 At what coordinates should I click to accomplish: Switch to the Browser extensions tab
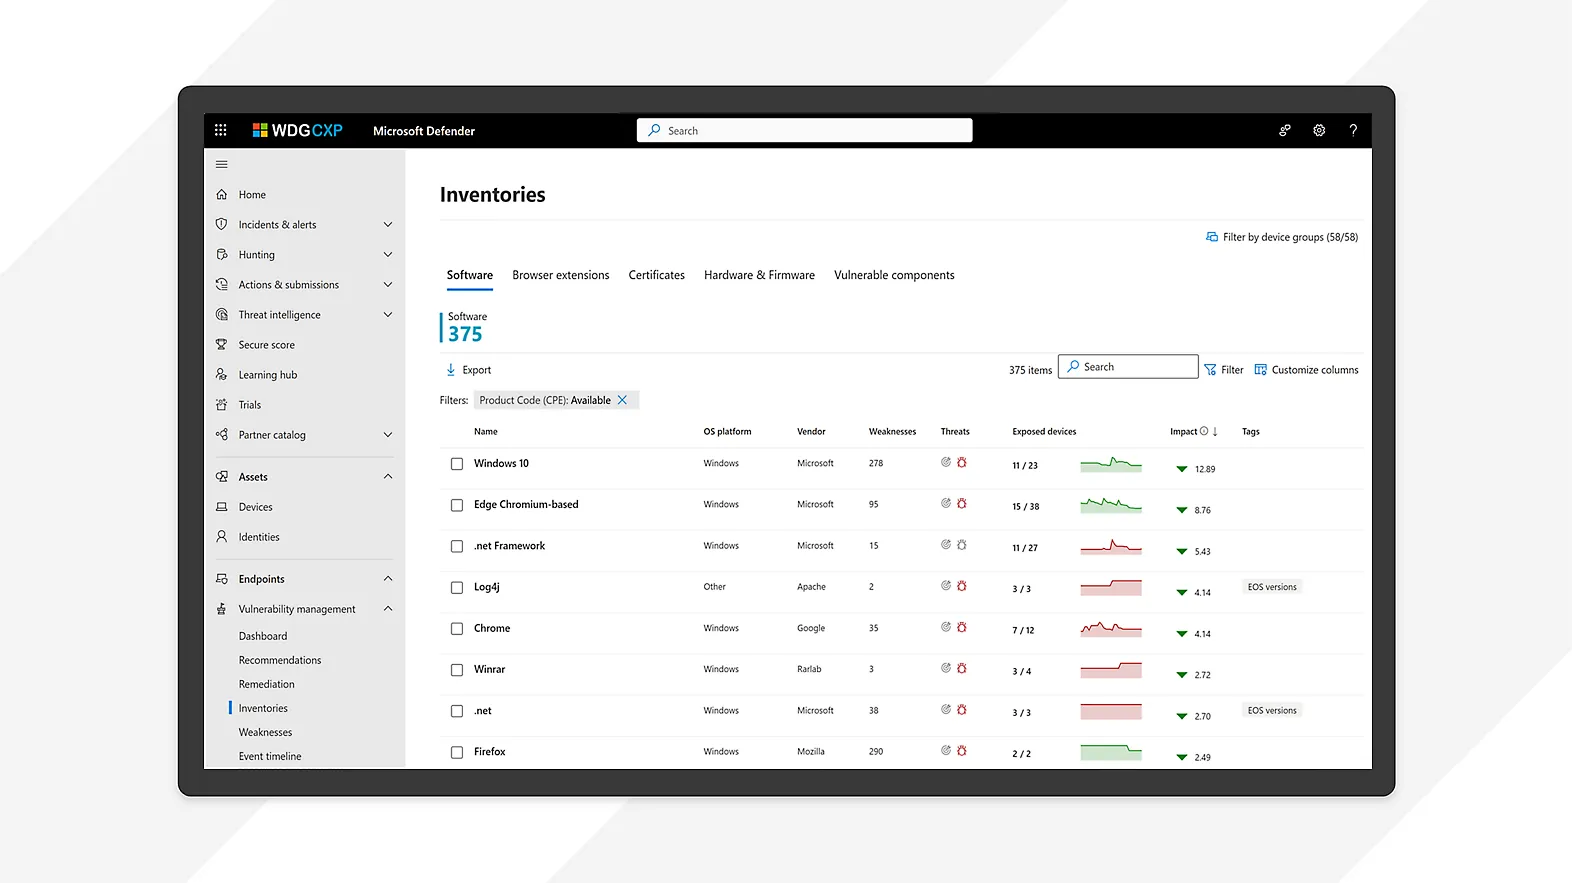click(561, 275)
